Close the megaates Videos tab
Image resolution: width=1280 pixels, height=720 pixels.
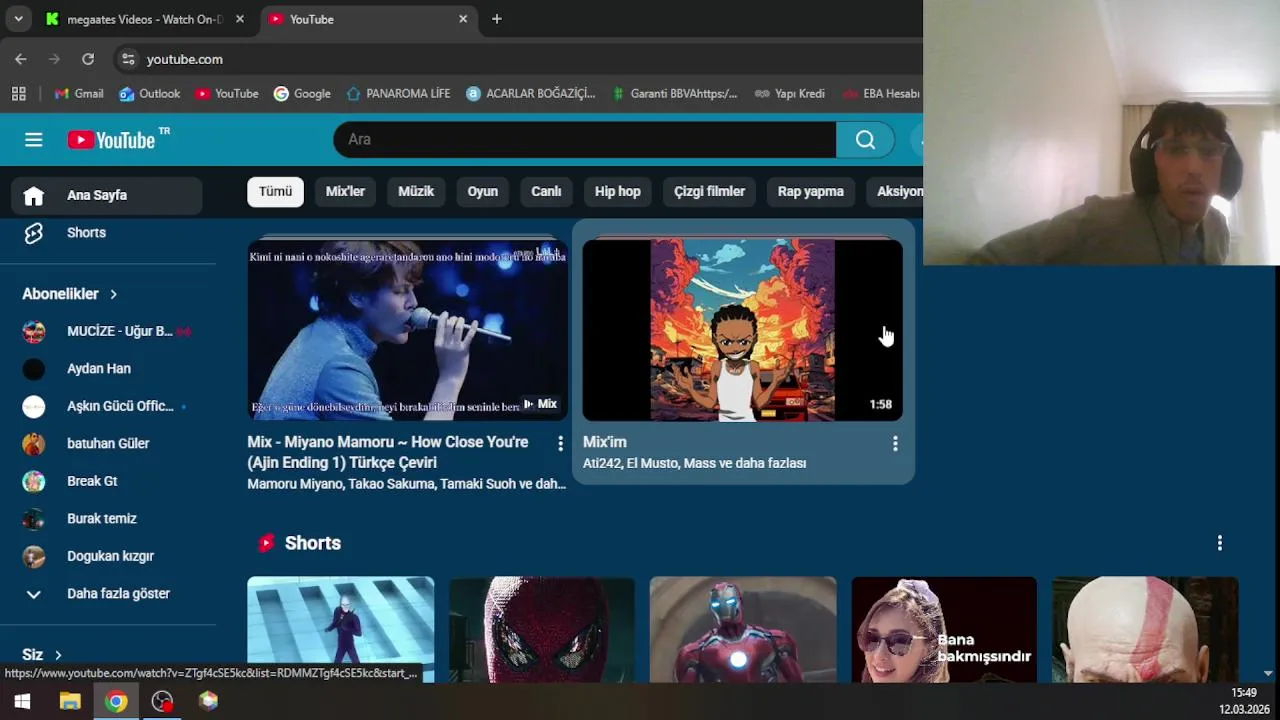pyautogui.click(x=240, y=19)
